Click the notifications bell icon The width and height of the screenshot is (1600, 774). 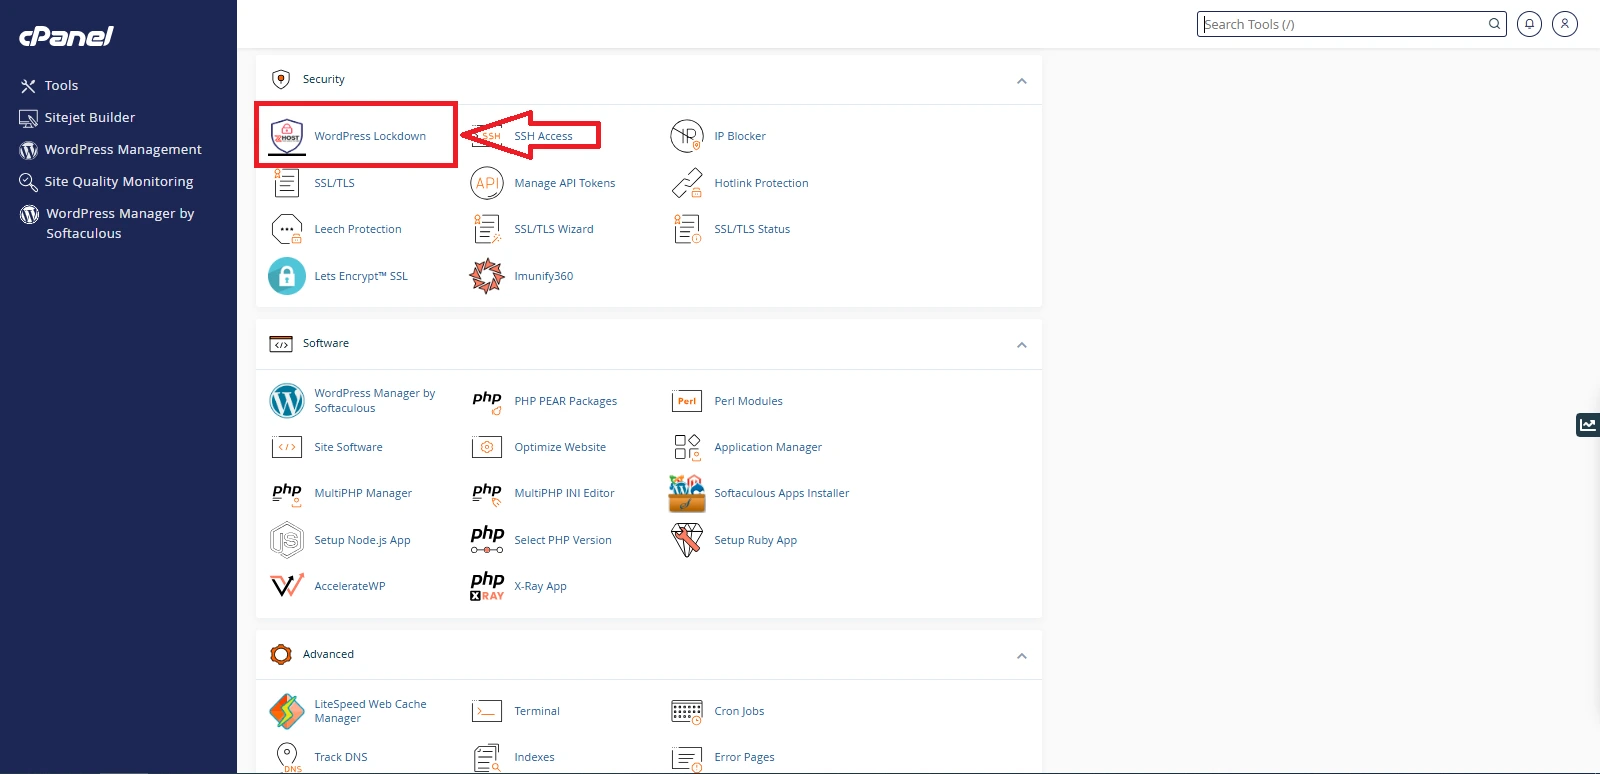1529,24
